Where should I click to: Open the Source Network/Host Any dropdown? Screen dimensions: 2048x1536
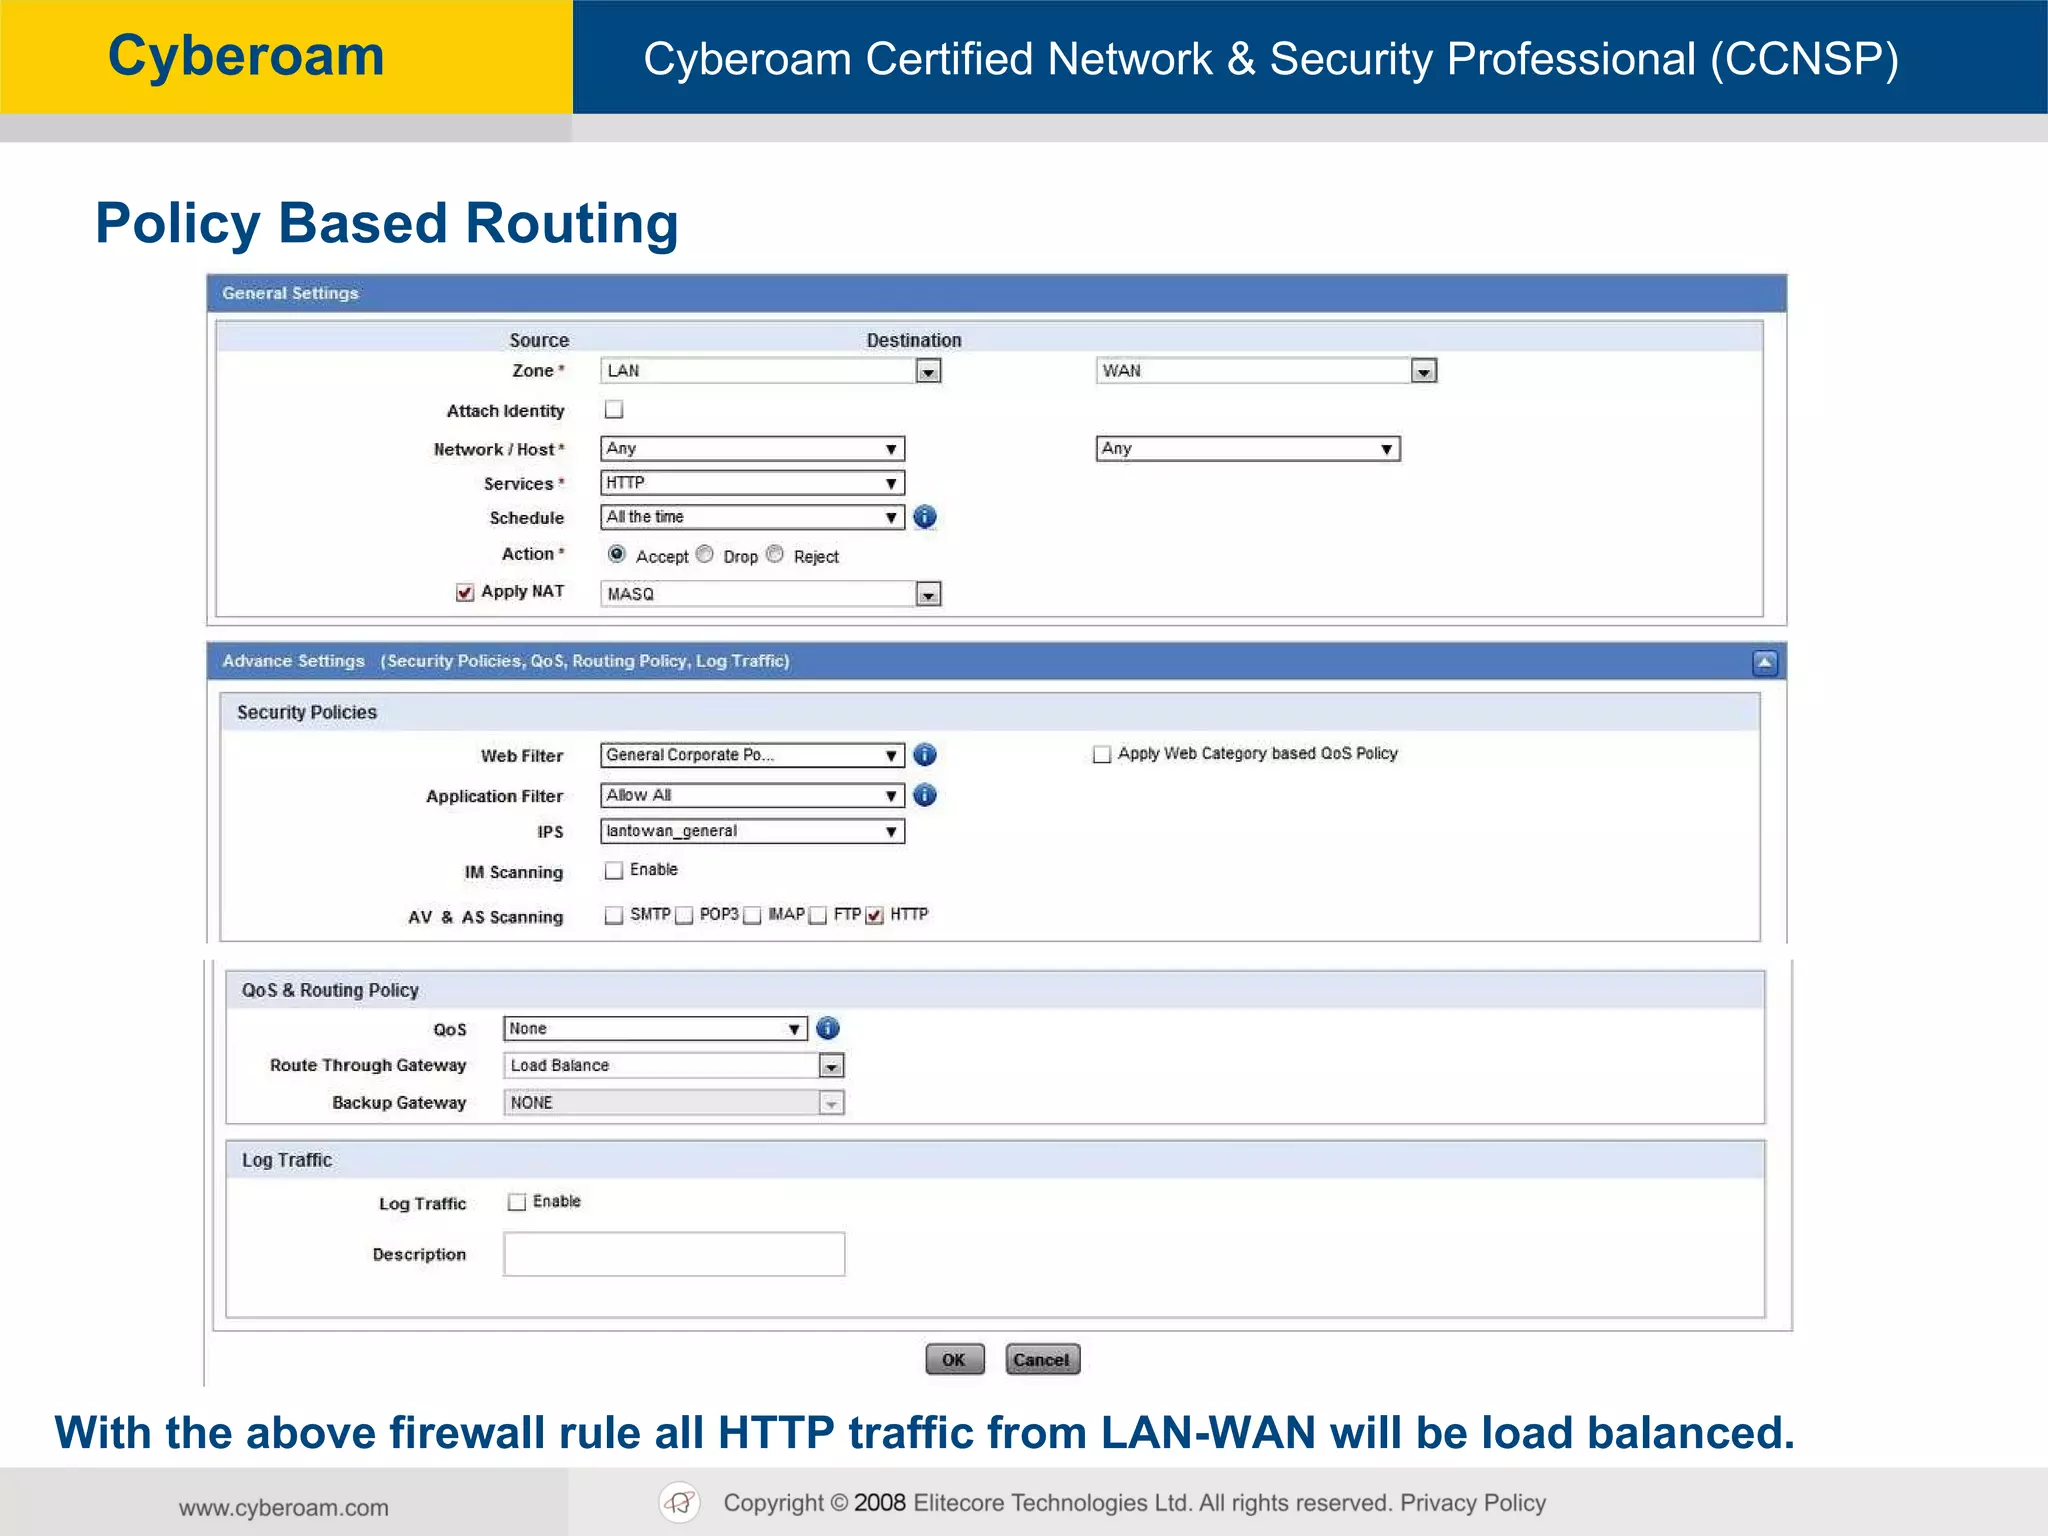(753, 449)
